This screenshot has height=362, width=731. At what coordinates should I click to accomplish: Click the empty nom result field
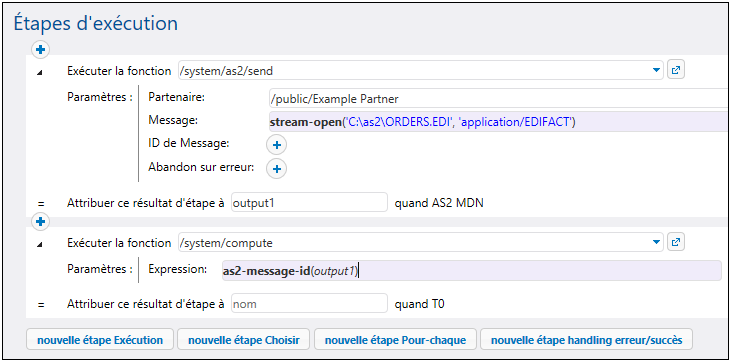(309, 304)
